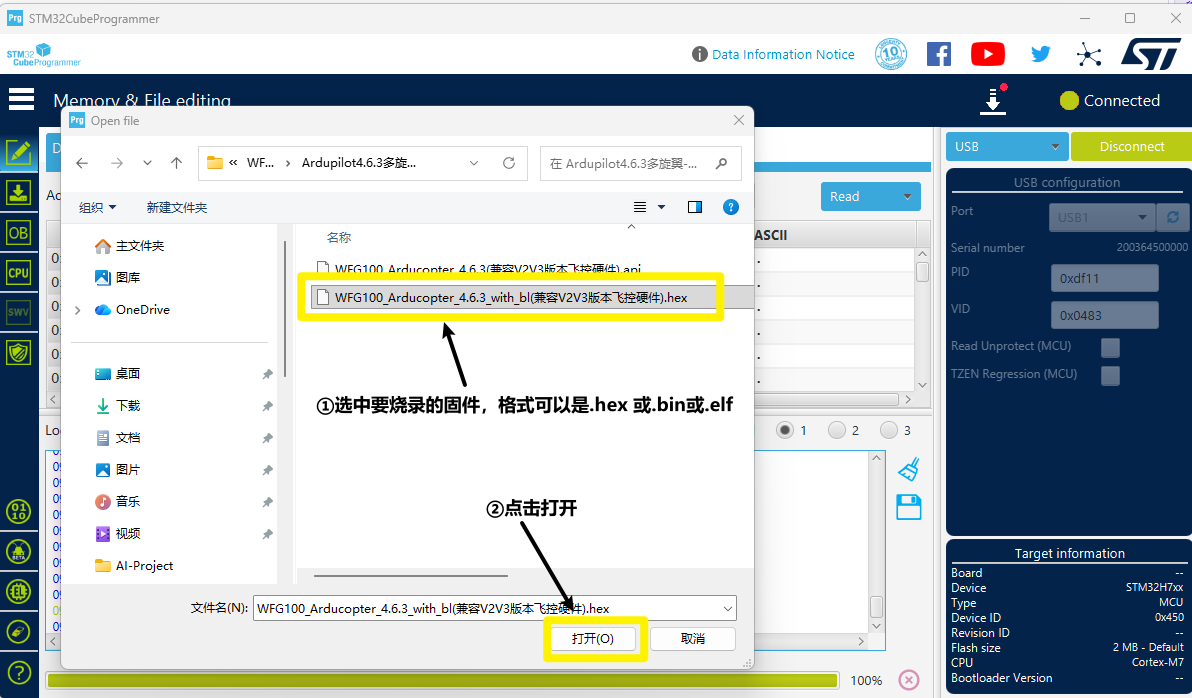Open the Option Bytes OB icon

18,233
